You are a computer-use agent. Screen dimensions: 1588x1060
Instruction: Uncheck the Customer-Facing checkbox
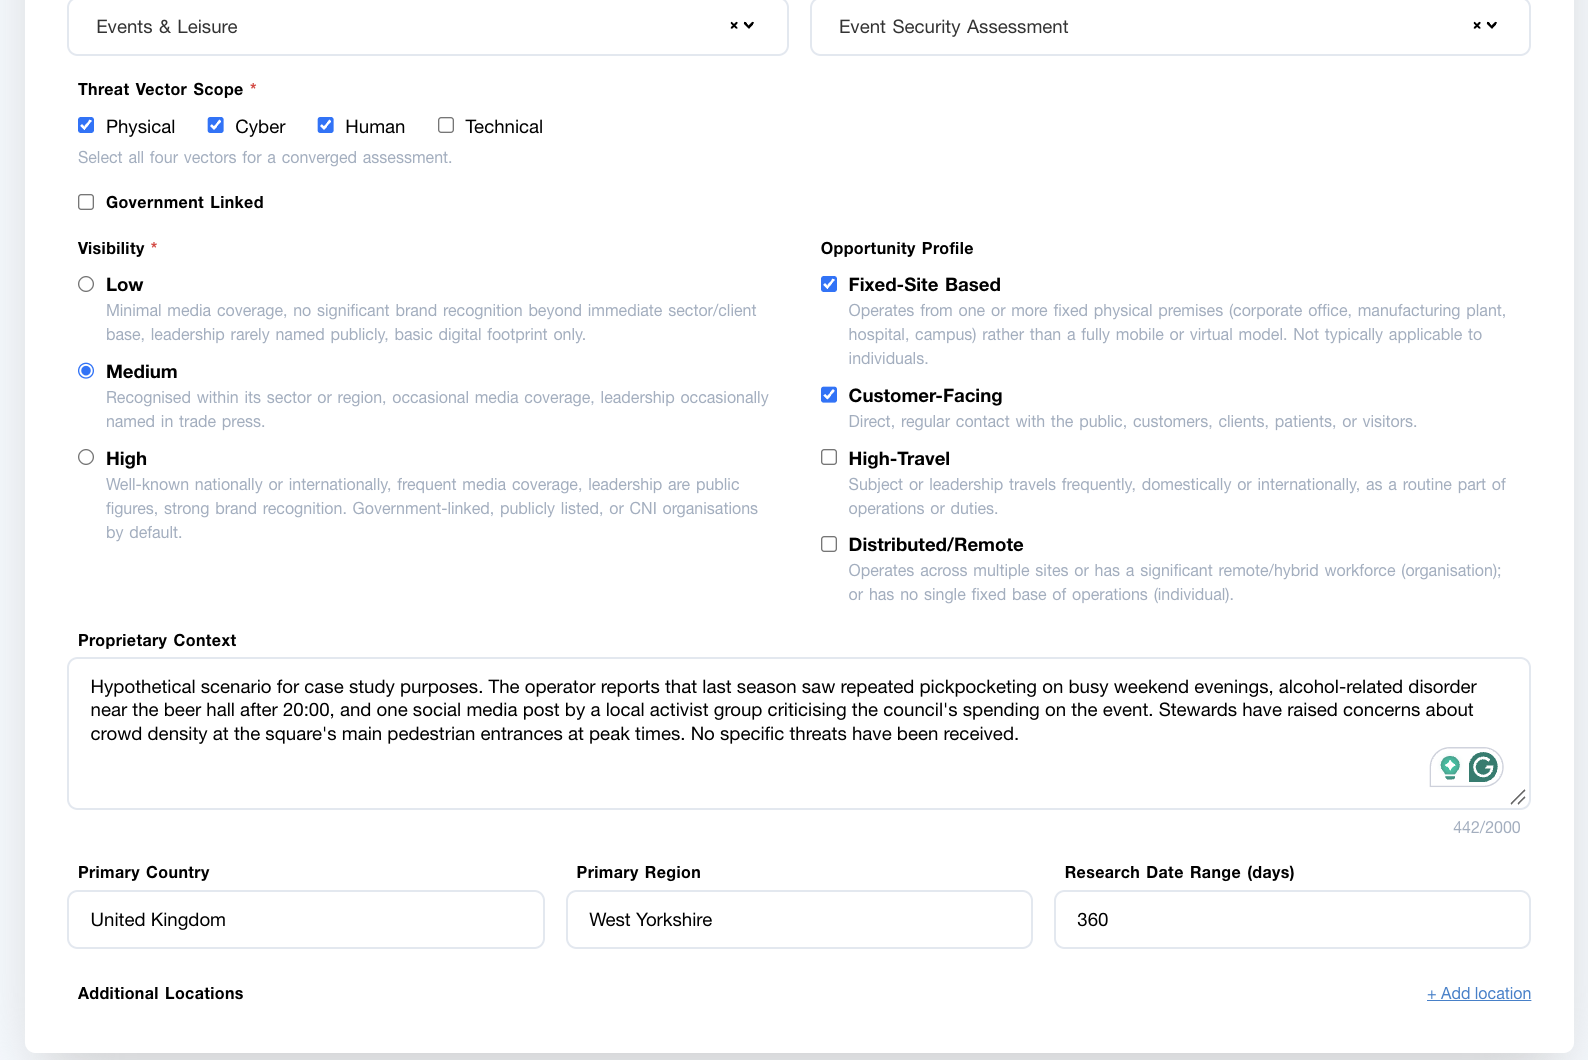(x=829, y=395)
